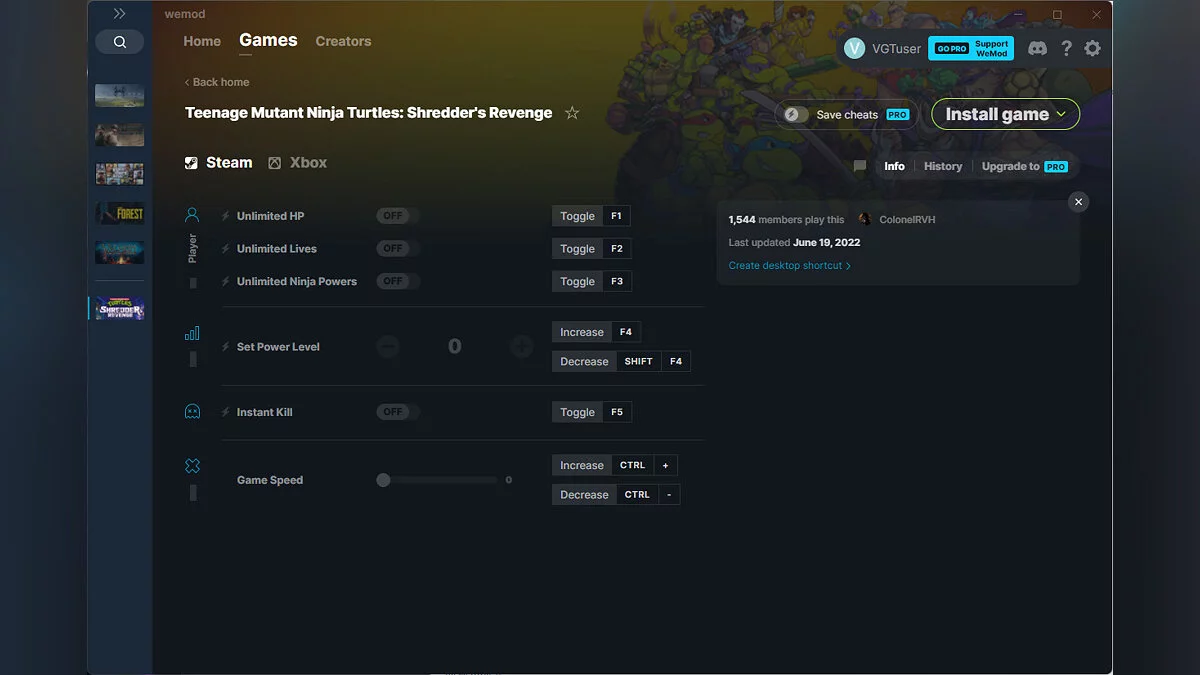Toggle the Unlimited Lives switch

click(x=398, y=249)
